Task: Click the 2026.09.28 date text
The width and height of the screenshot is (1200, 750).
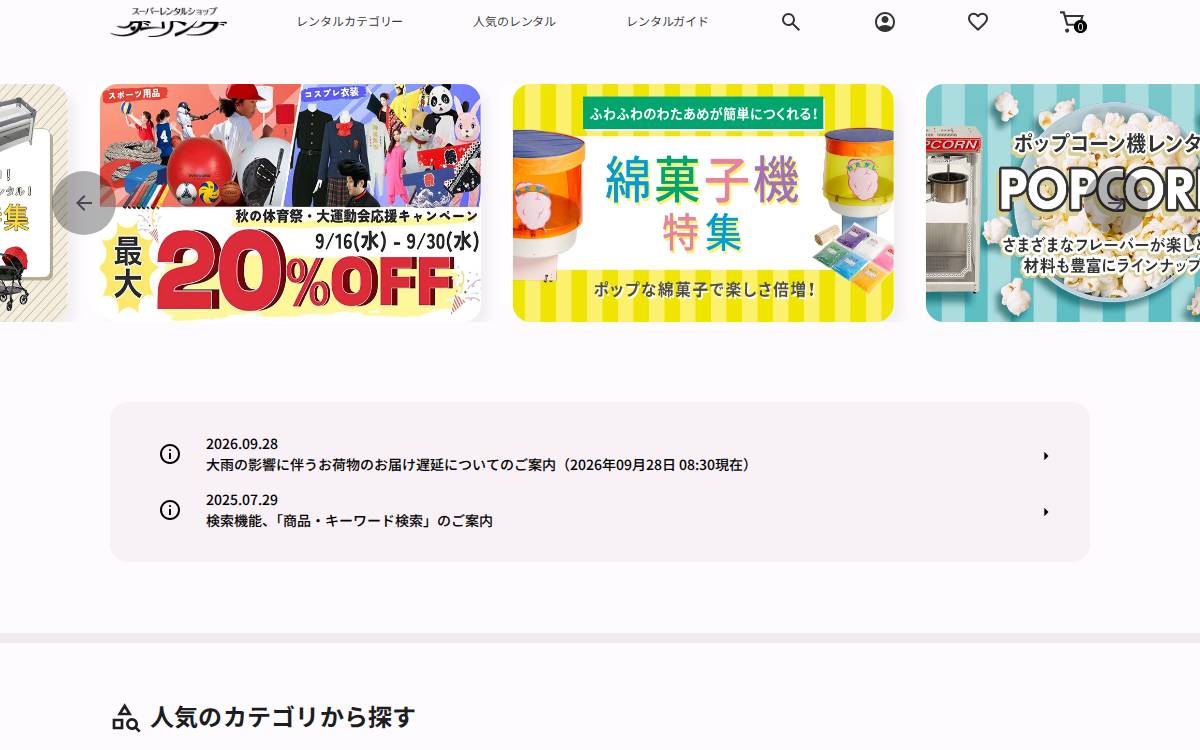Action: pyautogui.click(x=242, y=444)
